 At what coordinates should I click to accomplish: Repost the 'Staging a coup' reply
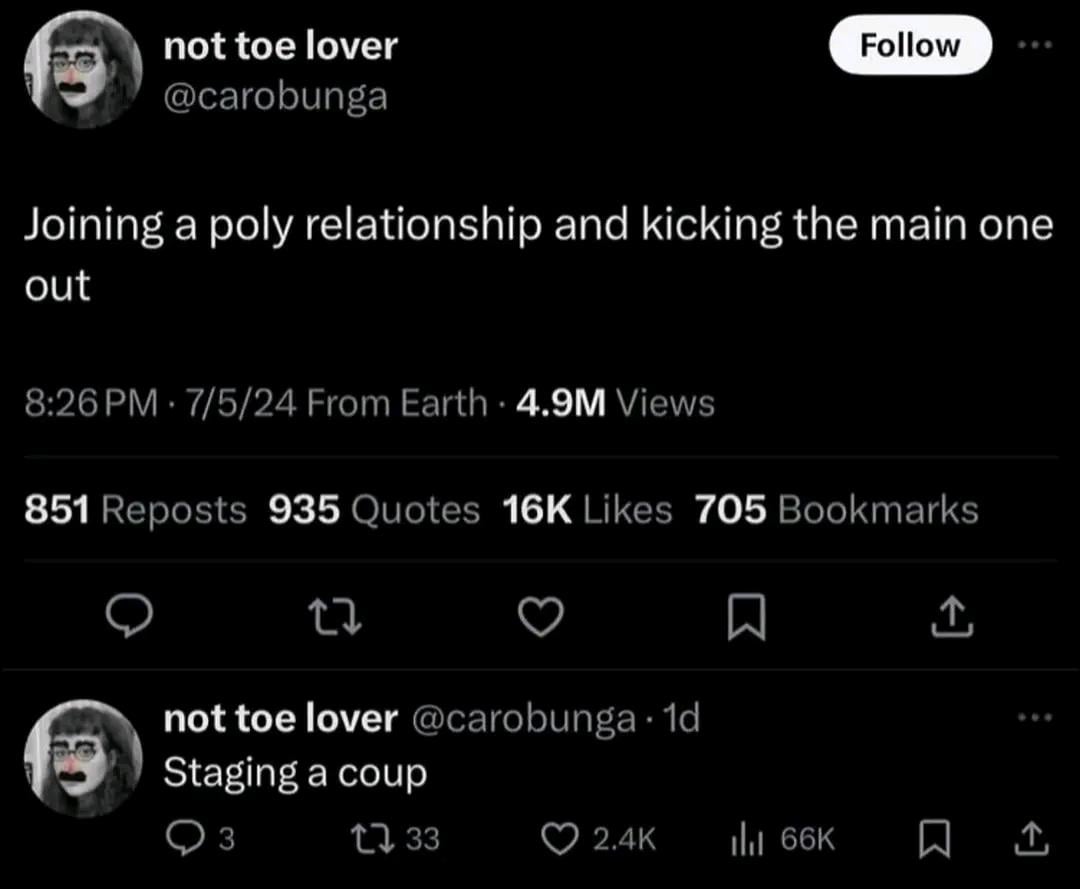(395, 839)
